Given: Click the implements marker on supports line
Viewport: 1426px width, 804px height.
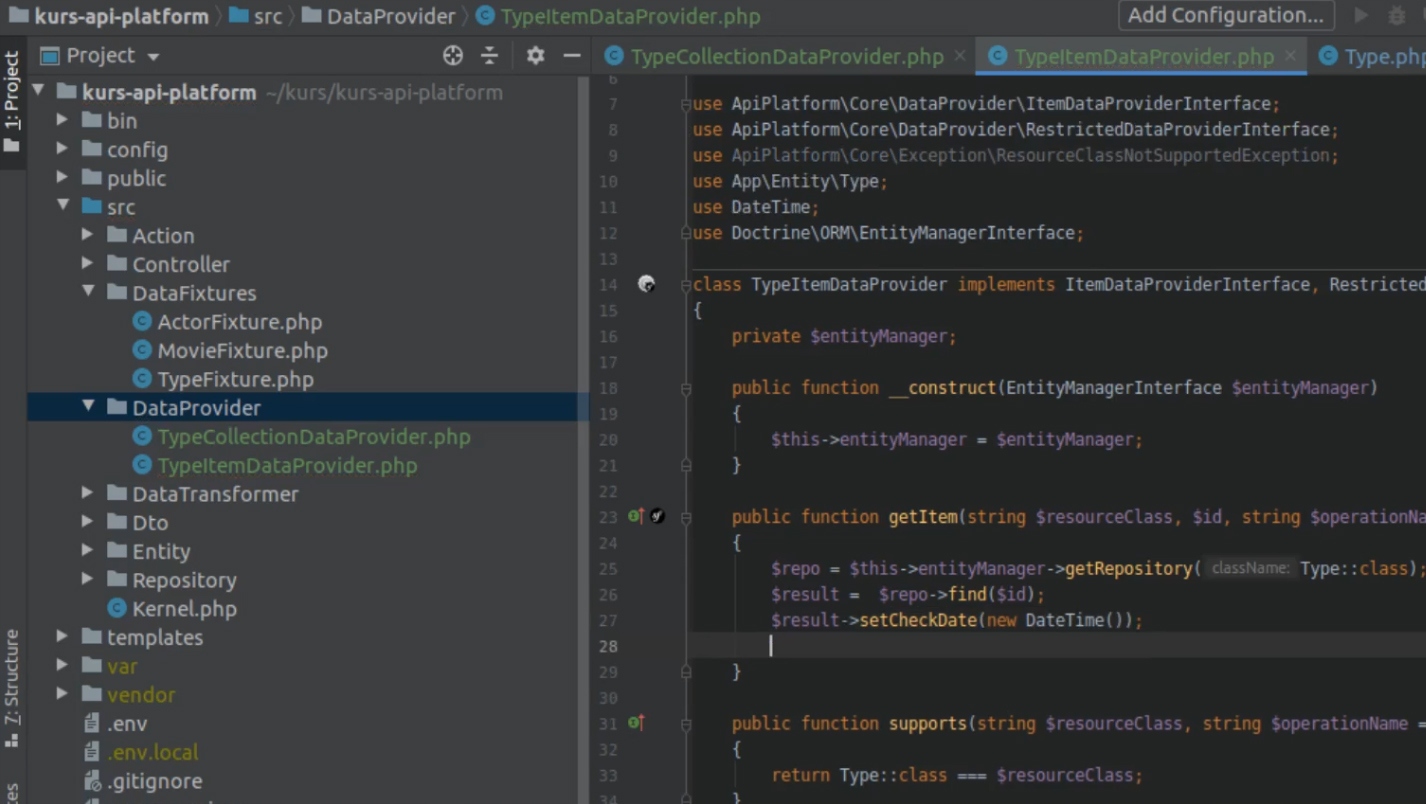Looking at the screenshot, I should (636, 723).
